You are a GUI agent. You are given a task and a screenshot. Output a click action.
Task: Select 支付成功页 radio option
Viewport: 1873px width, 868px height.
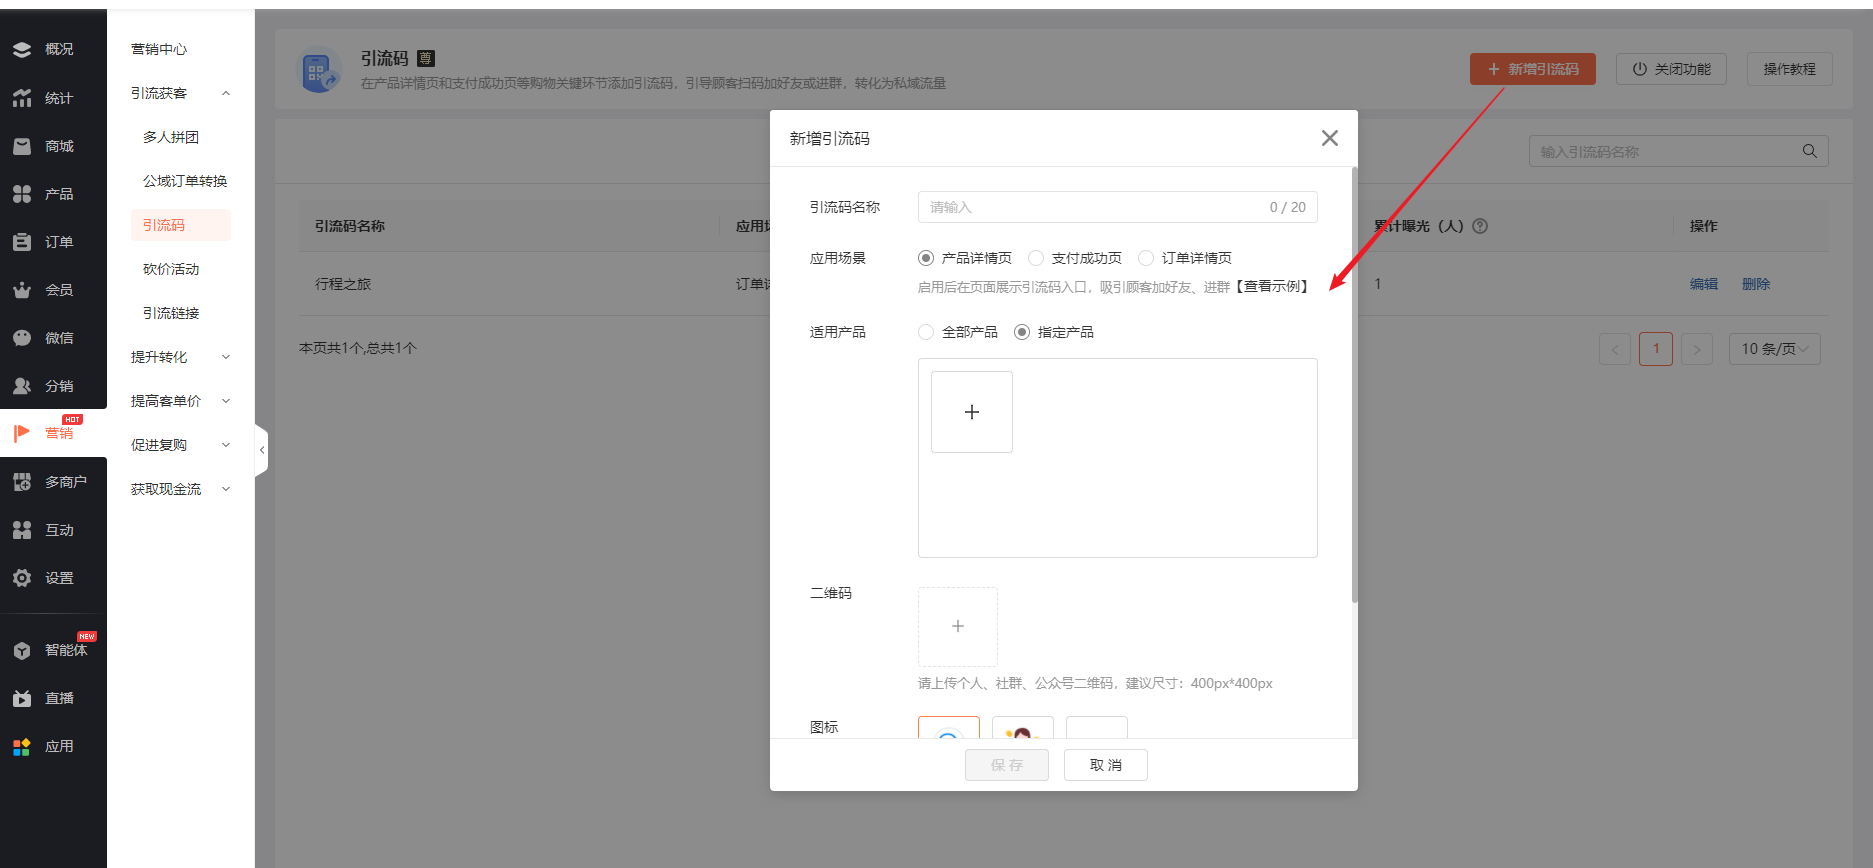(1036, 258)
